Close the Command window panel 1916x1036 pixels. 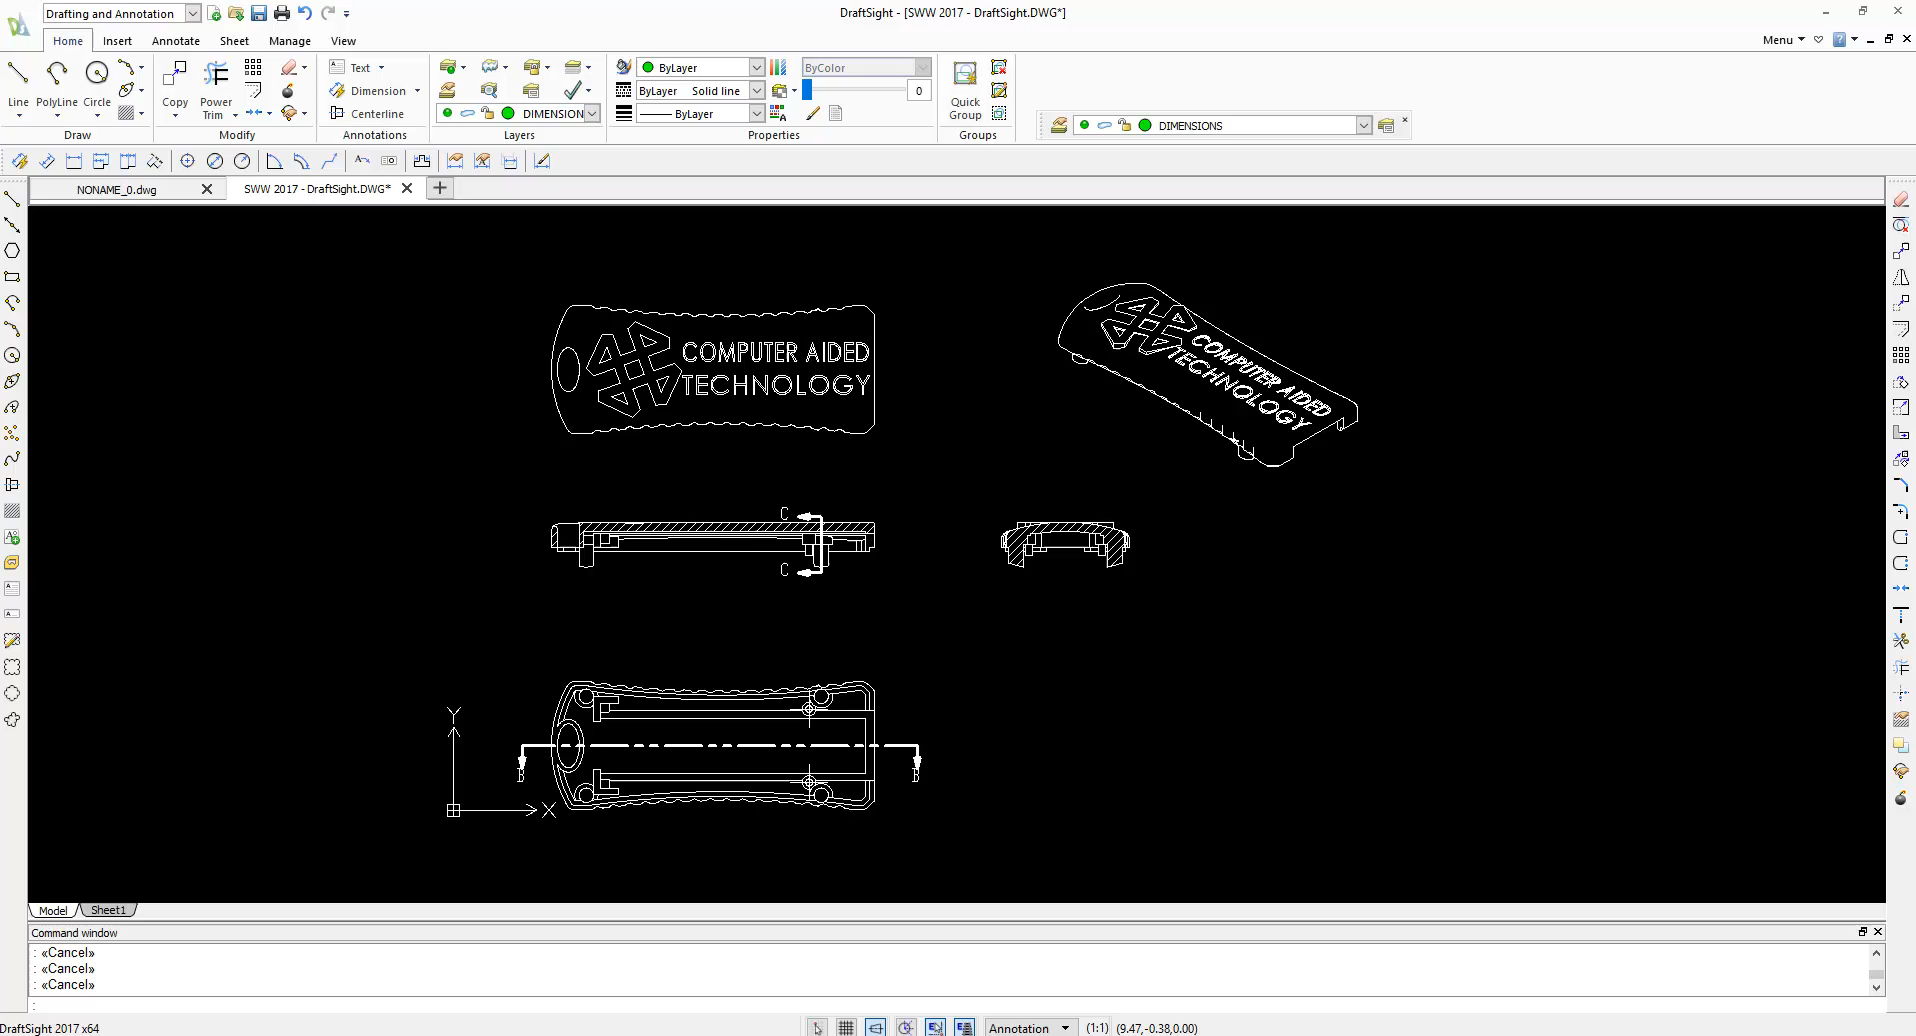(x=1877, y=931)
